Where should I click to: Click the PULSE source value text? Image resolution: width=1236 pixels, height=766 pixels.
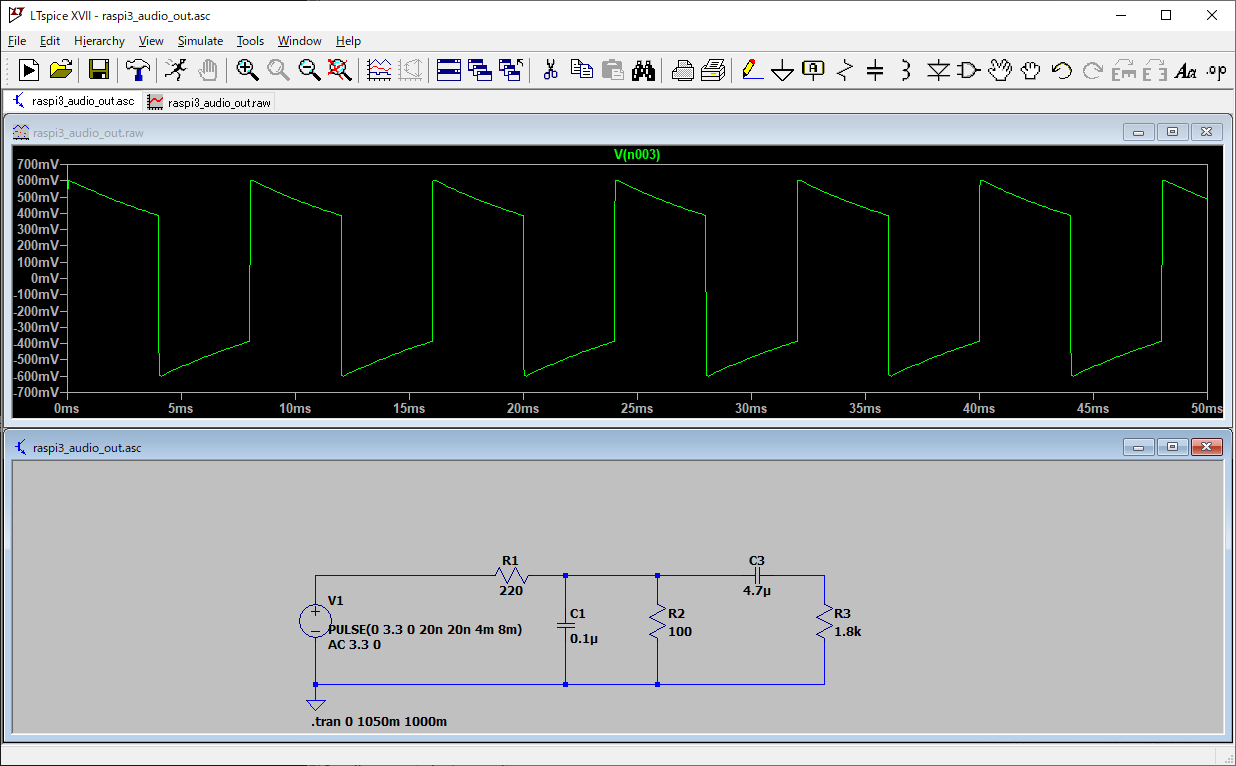425,629
